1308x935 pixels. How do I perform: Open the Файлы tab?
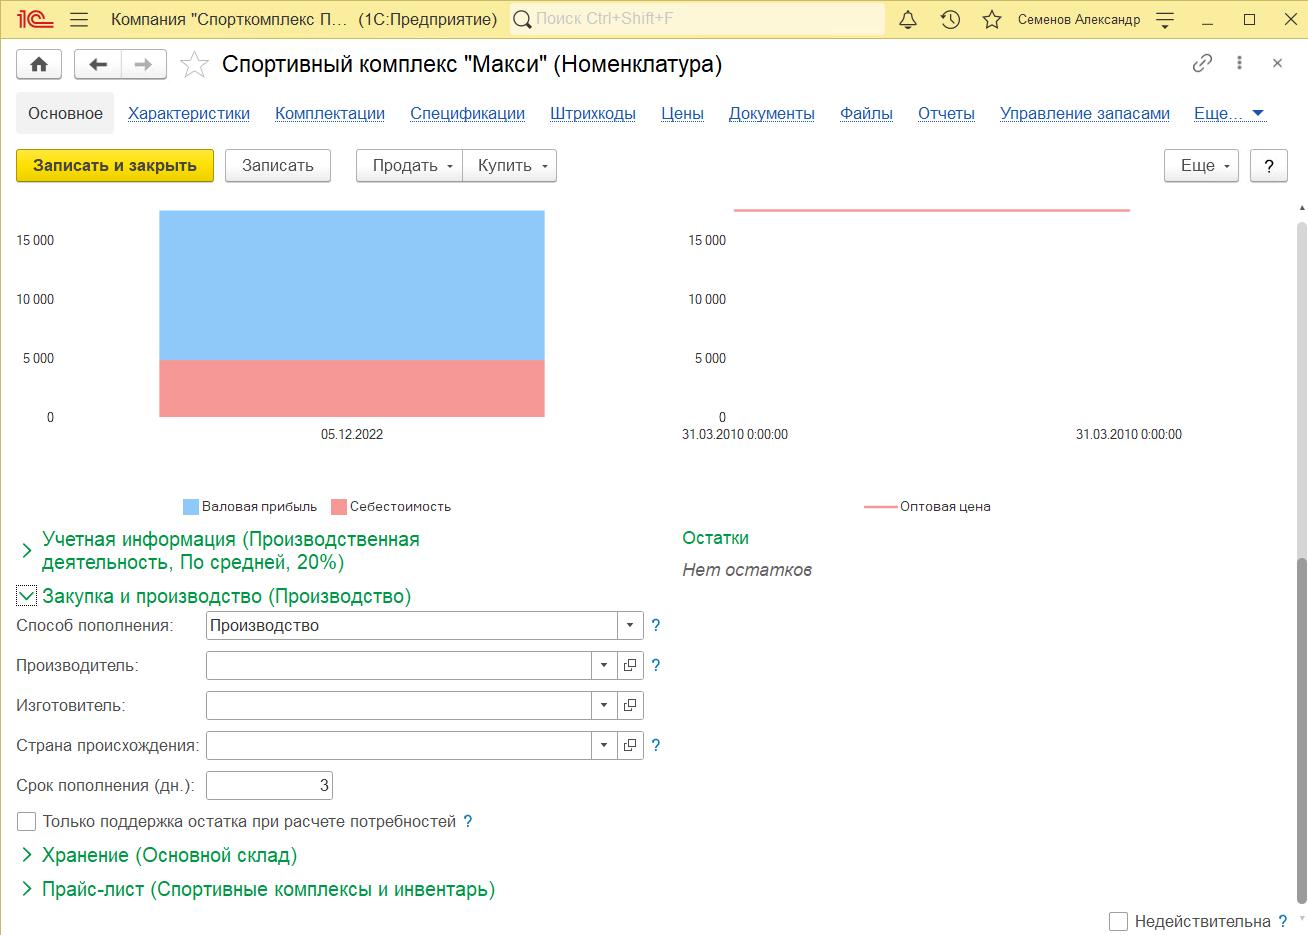tap(866, 113)
